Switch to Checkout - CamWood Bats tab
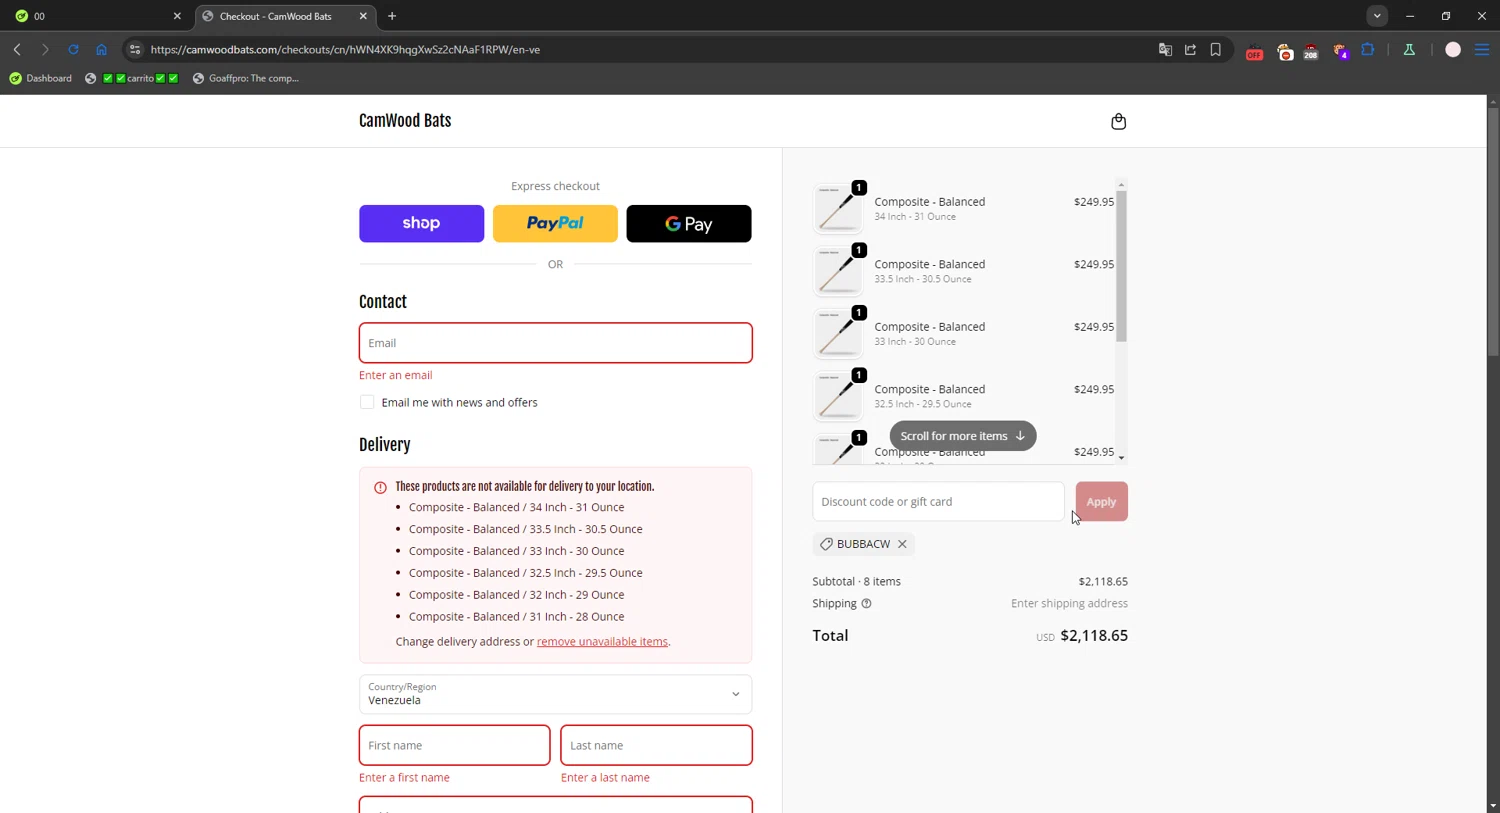Viewport: 1500px width, 813px height. click(x=285, y=16)
